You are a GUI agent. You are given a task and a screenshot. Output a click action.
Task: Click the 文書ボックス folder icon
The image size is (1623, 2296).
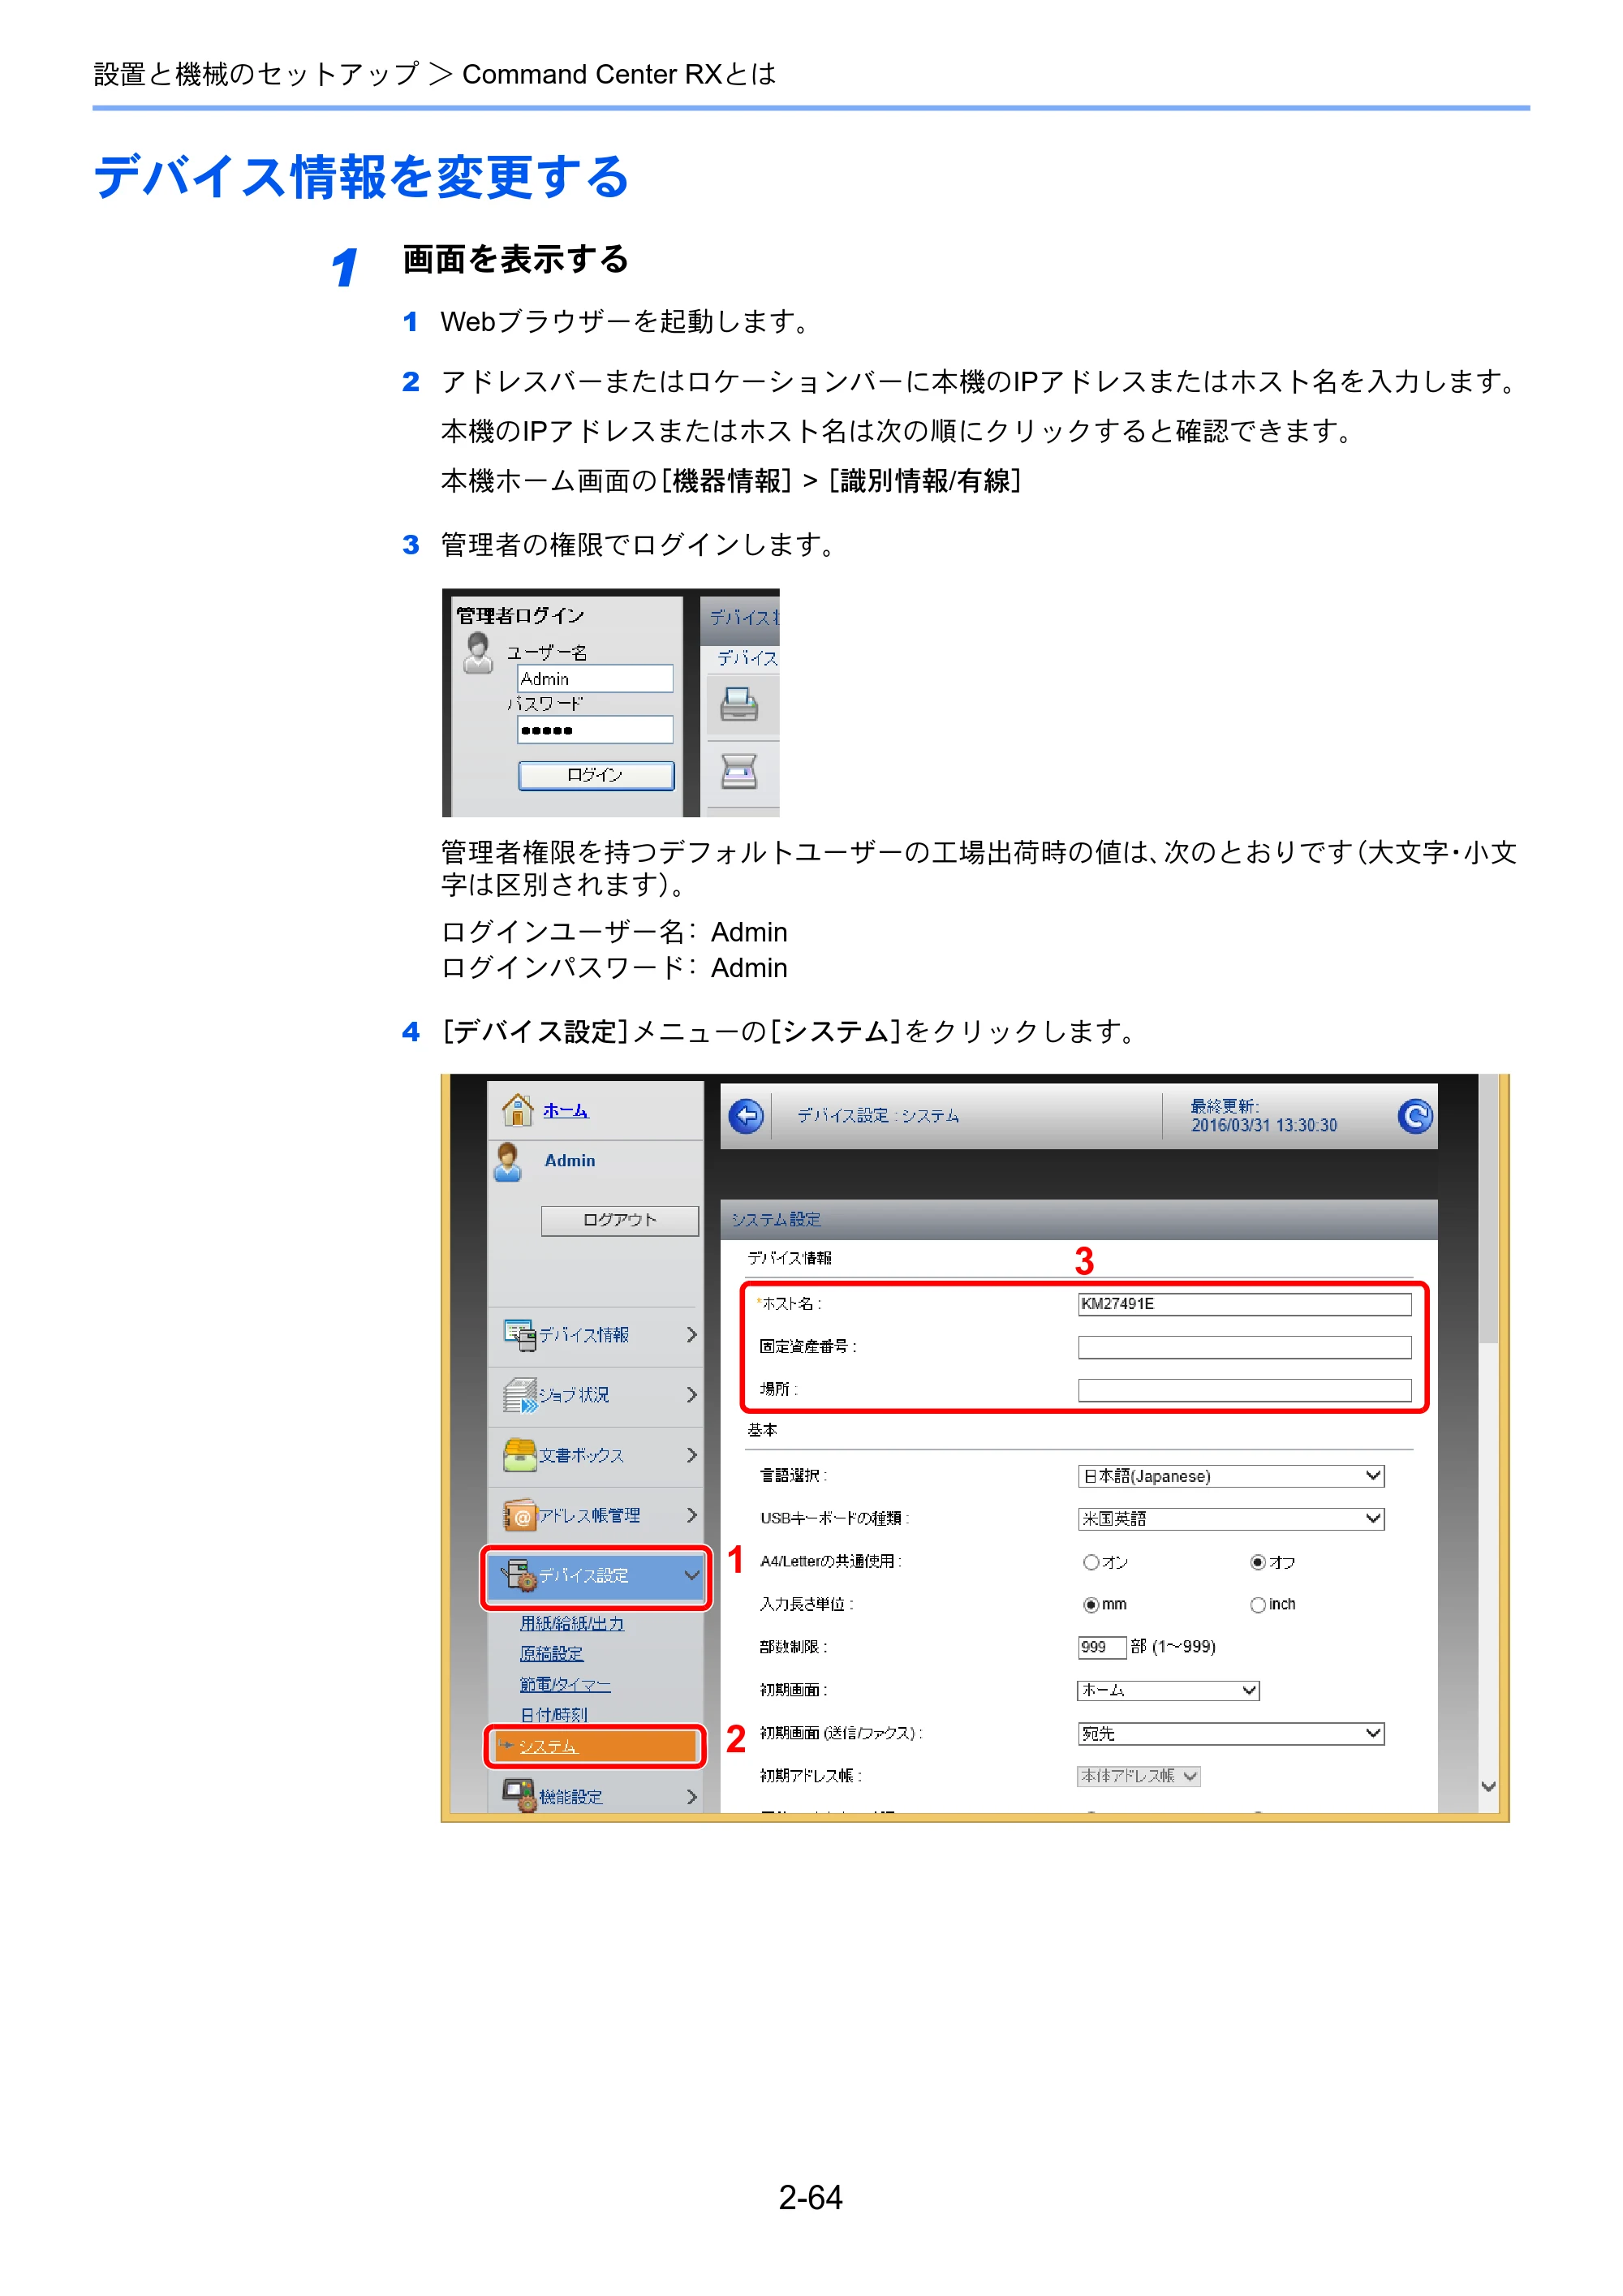tap(519, 1454)
